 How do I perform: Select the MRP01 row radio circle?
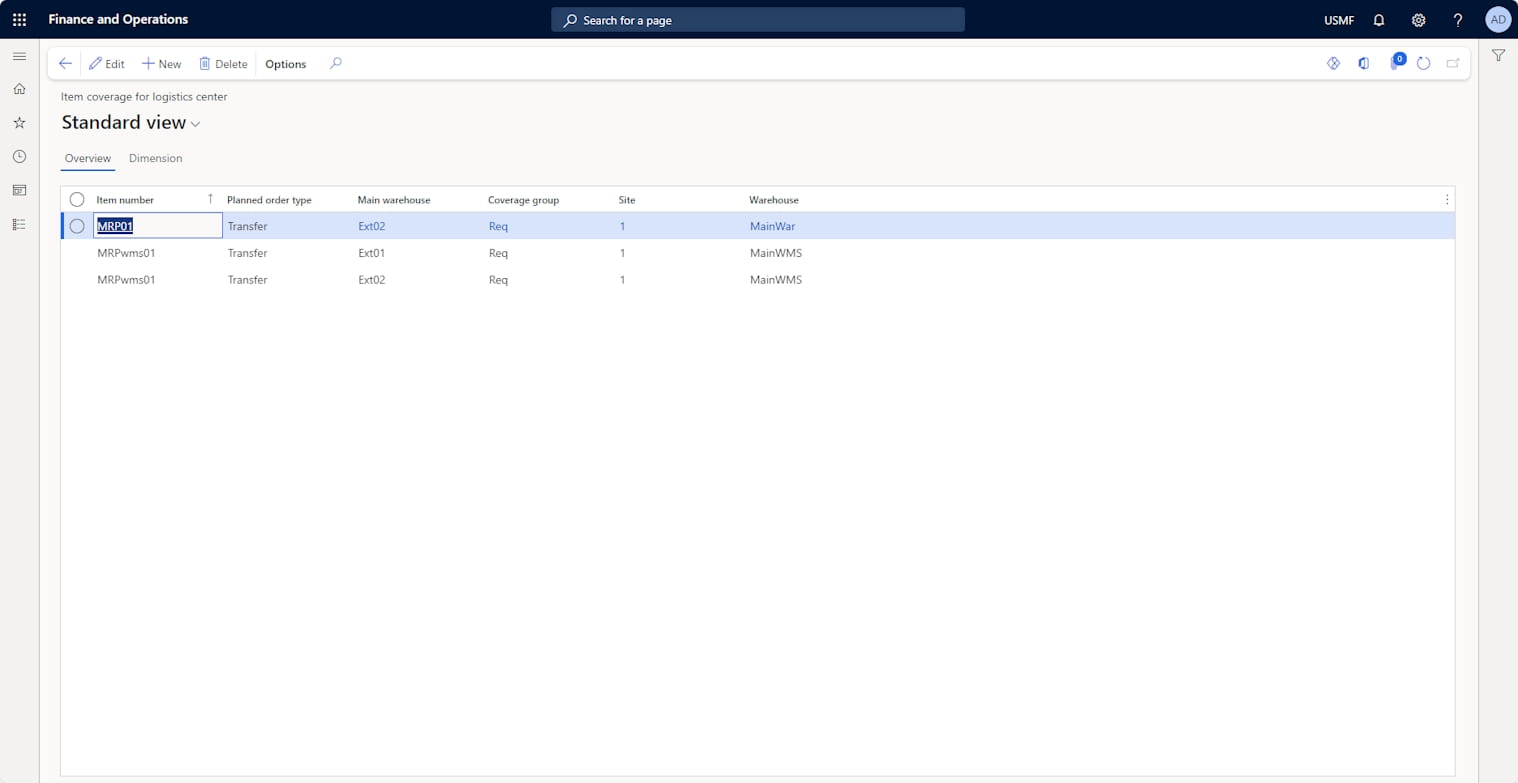[77, 226]
